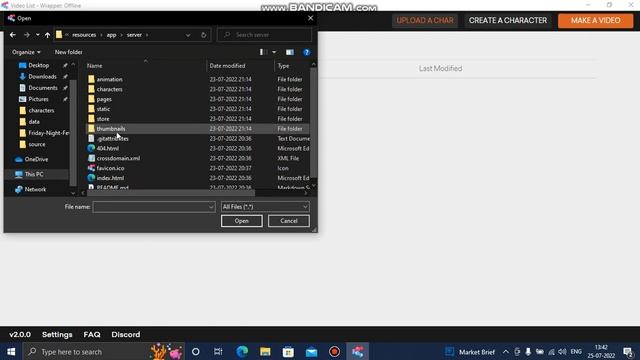This screenshot has width=640, height=360.
Task: Open the All Files type filter dropdown
Action: point(265,207)
